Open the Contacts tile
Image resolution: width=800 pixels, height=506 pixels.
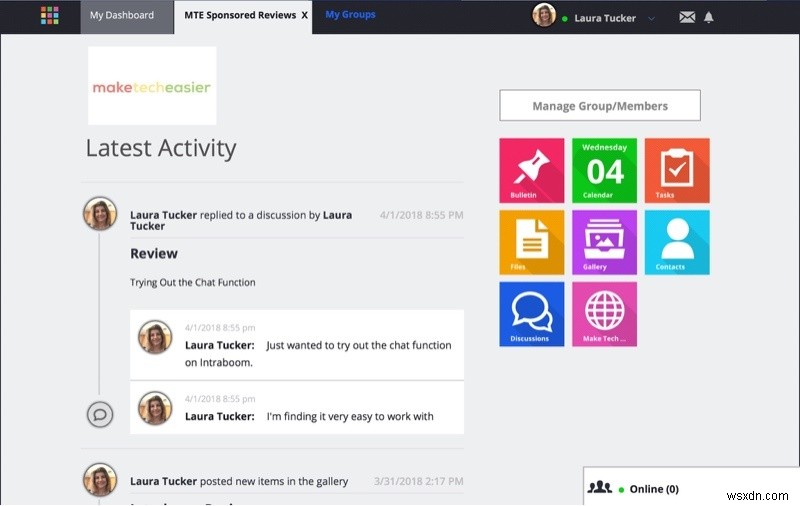point(677,242)
